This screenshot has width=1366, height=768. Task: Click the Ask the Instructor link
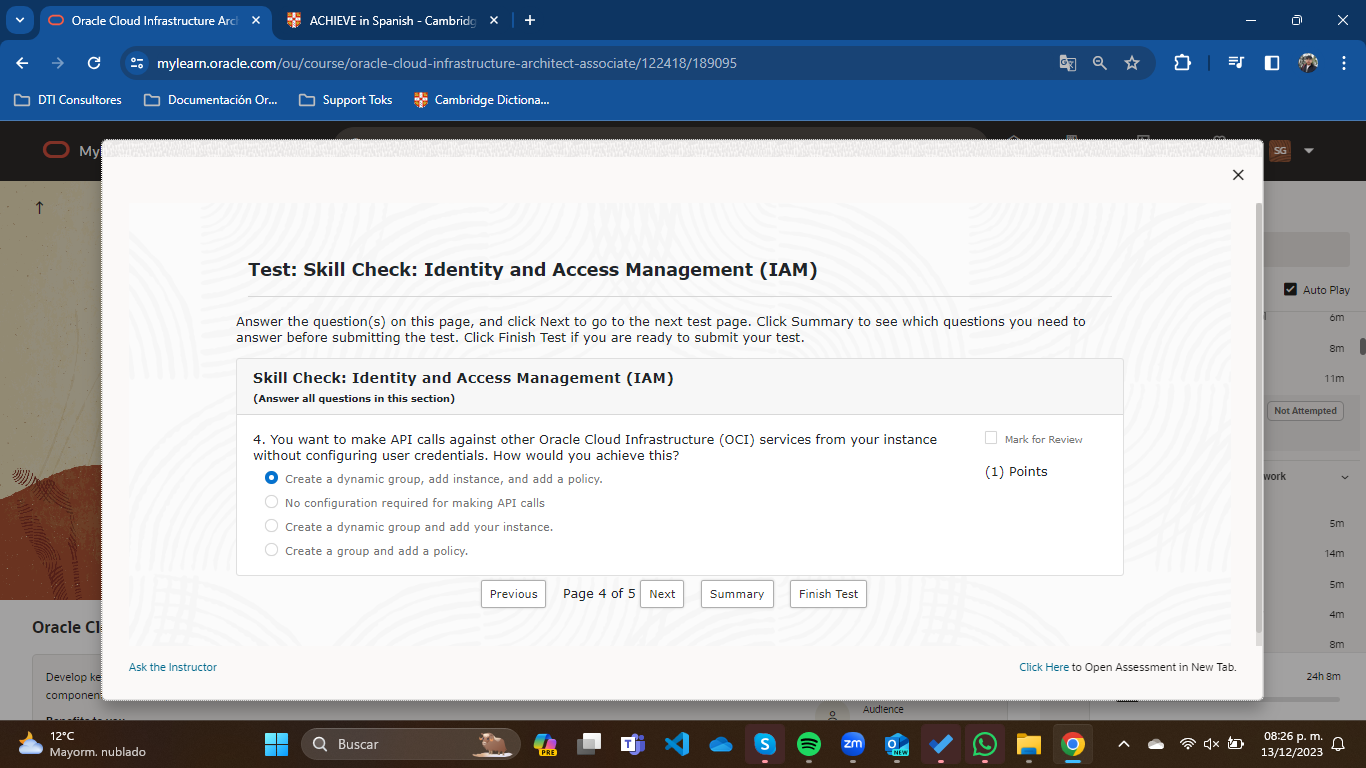(173, 667)
